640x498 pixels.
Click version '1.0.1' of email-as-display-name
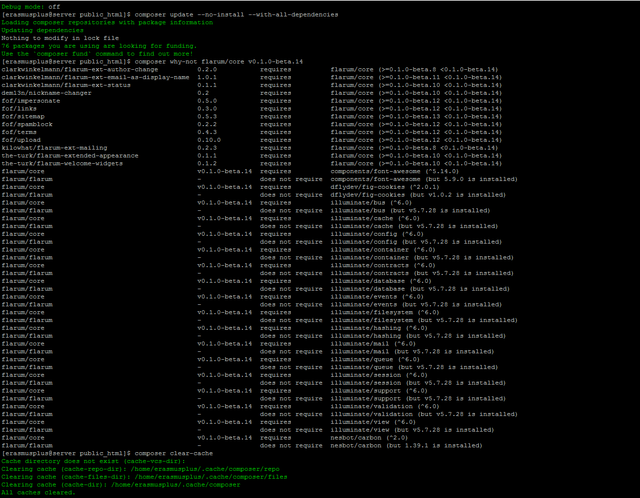(x=207, y=77)
